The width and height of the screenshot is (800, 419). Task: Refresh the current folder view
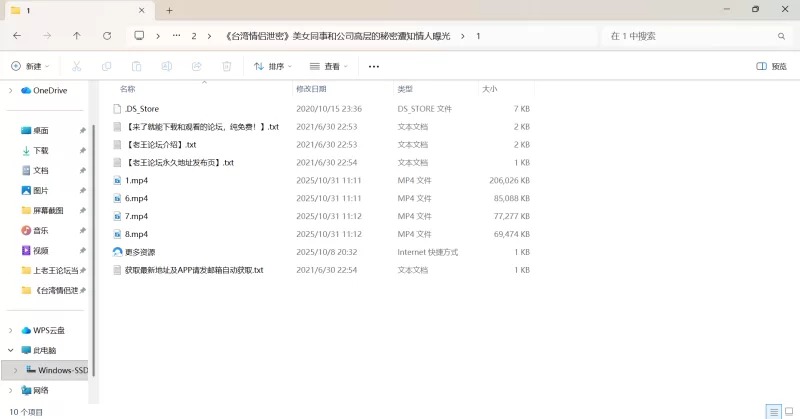[107, 36]
